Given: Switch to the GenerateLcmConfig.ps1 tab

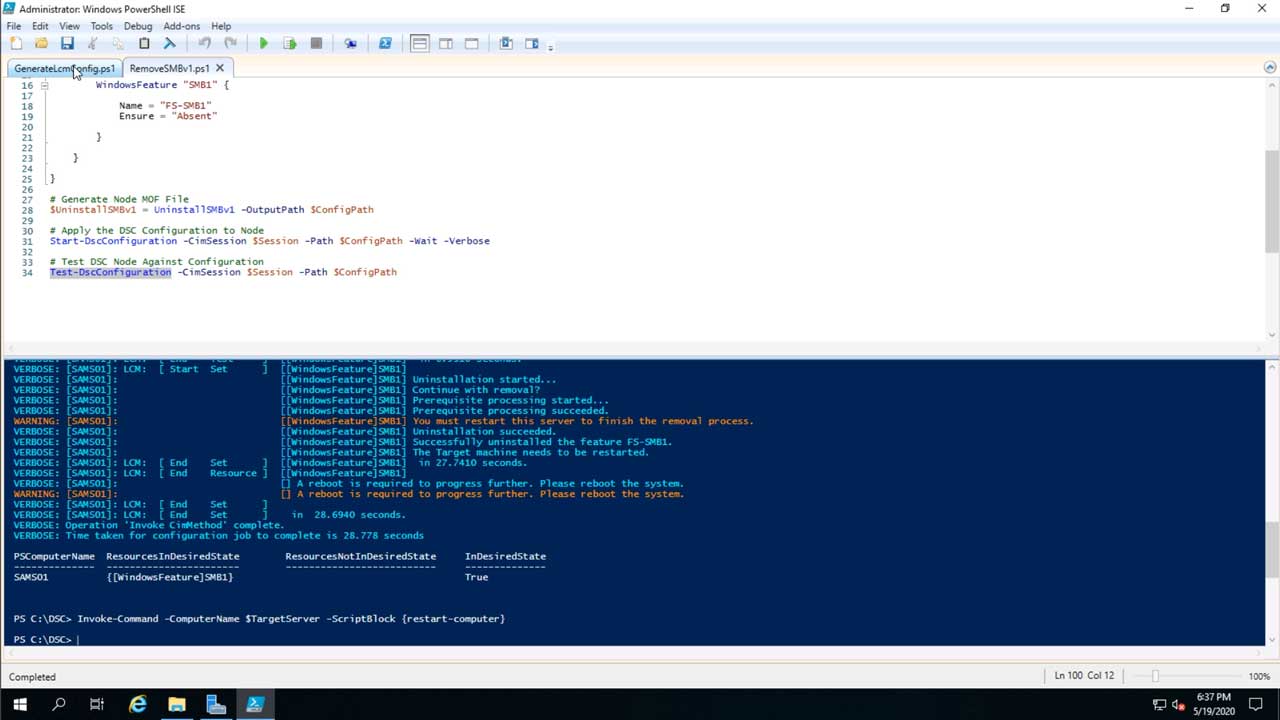Looking at the screenshot, I should (x=64, y=68).
